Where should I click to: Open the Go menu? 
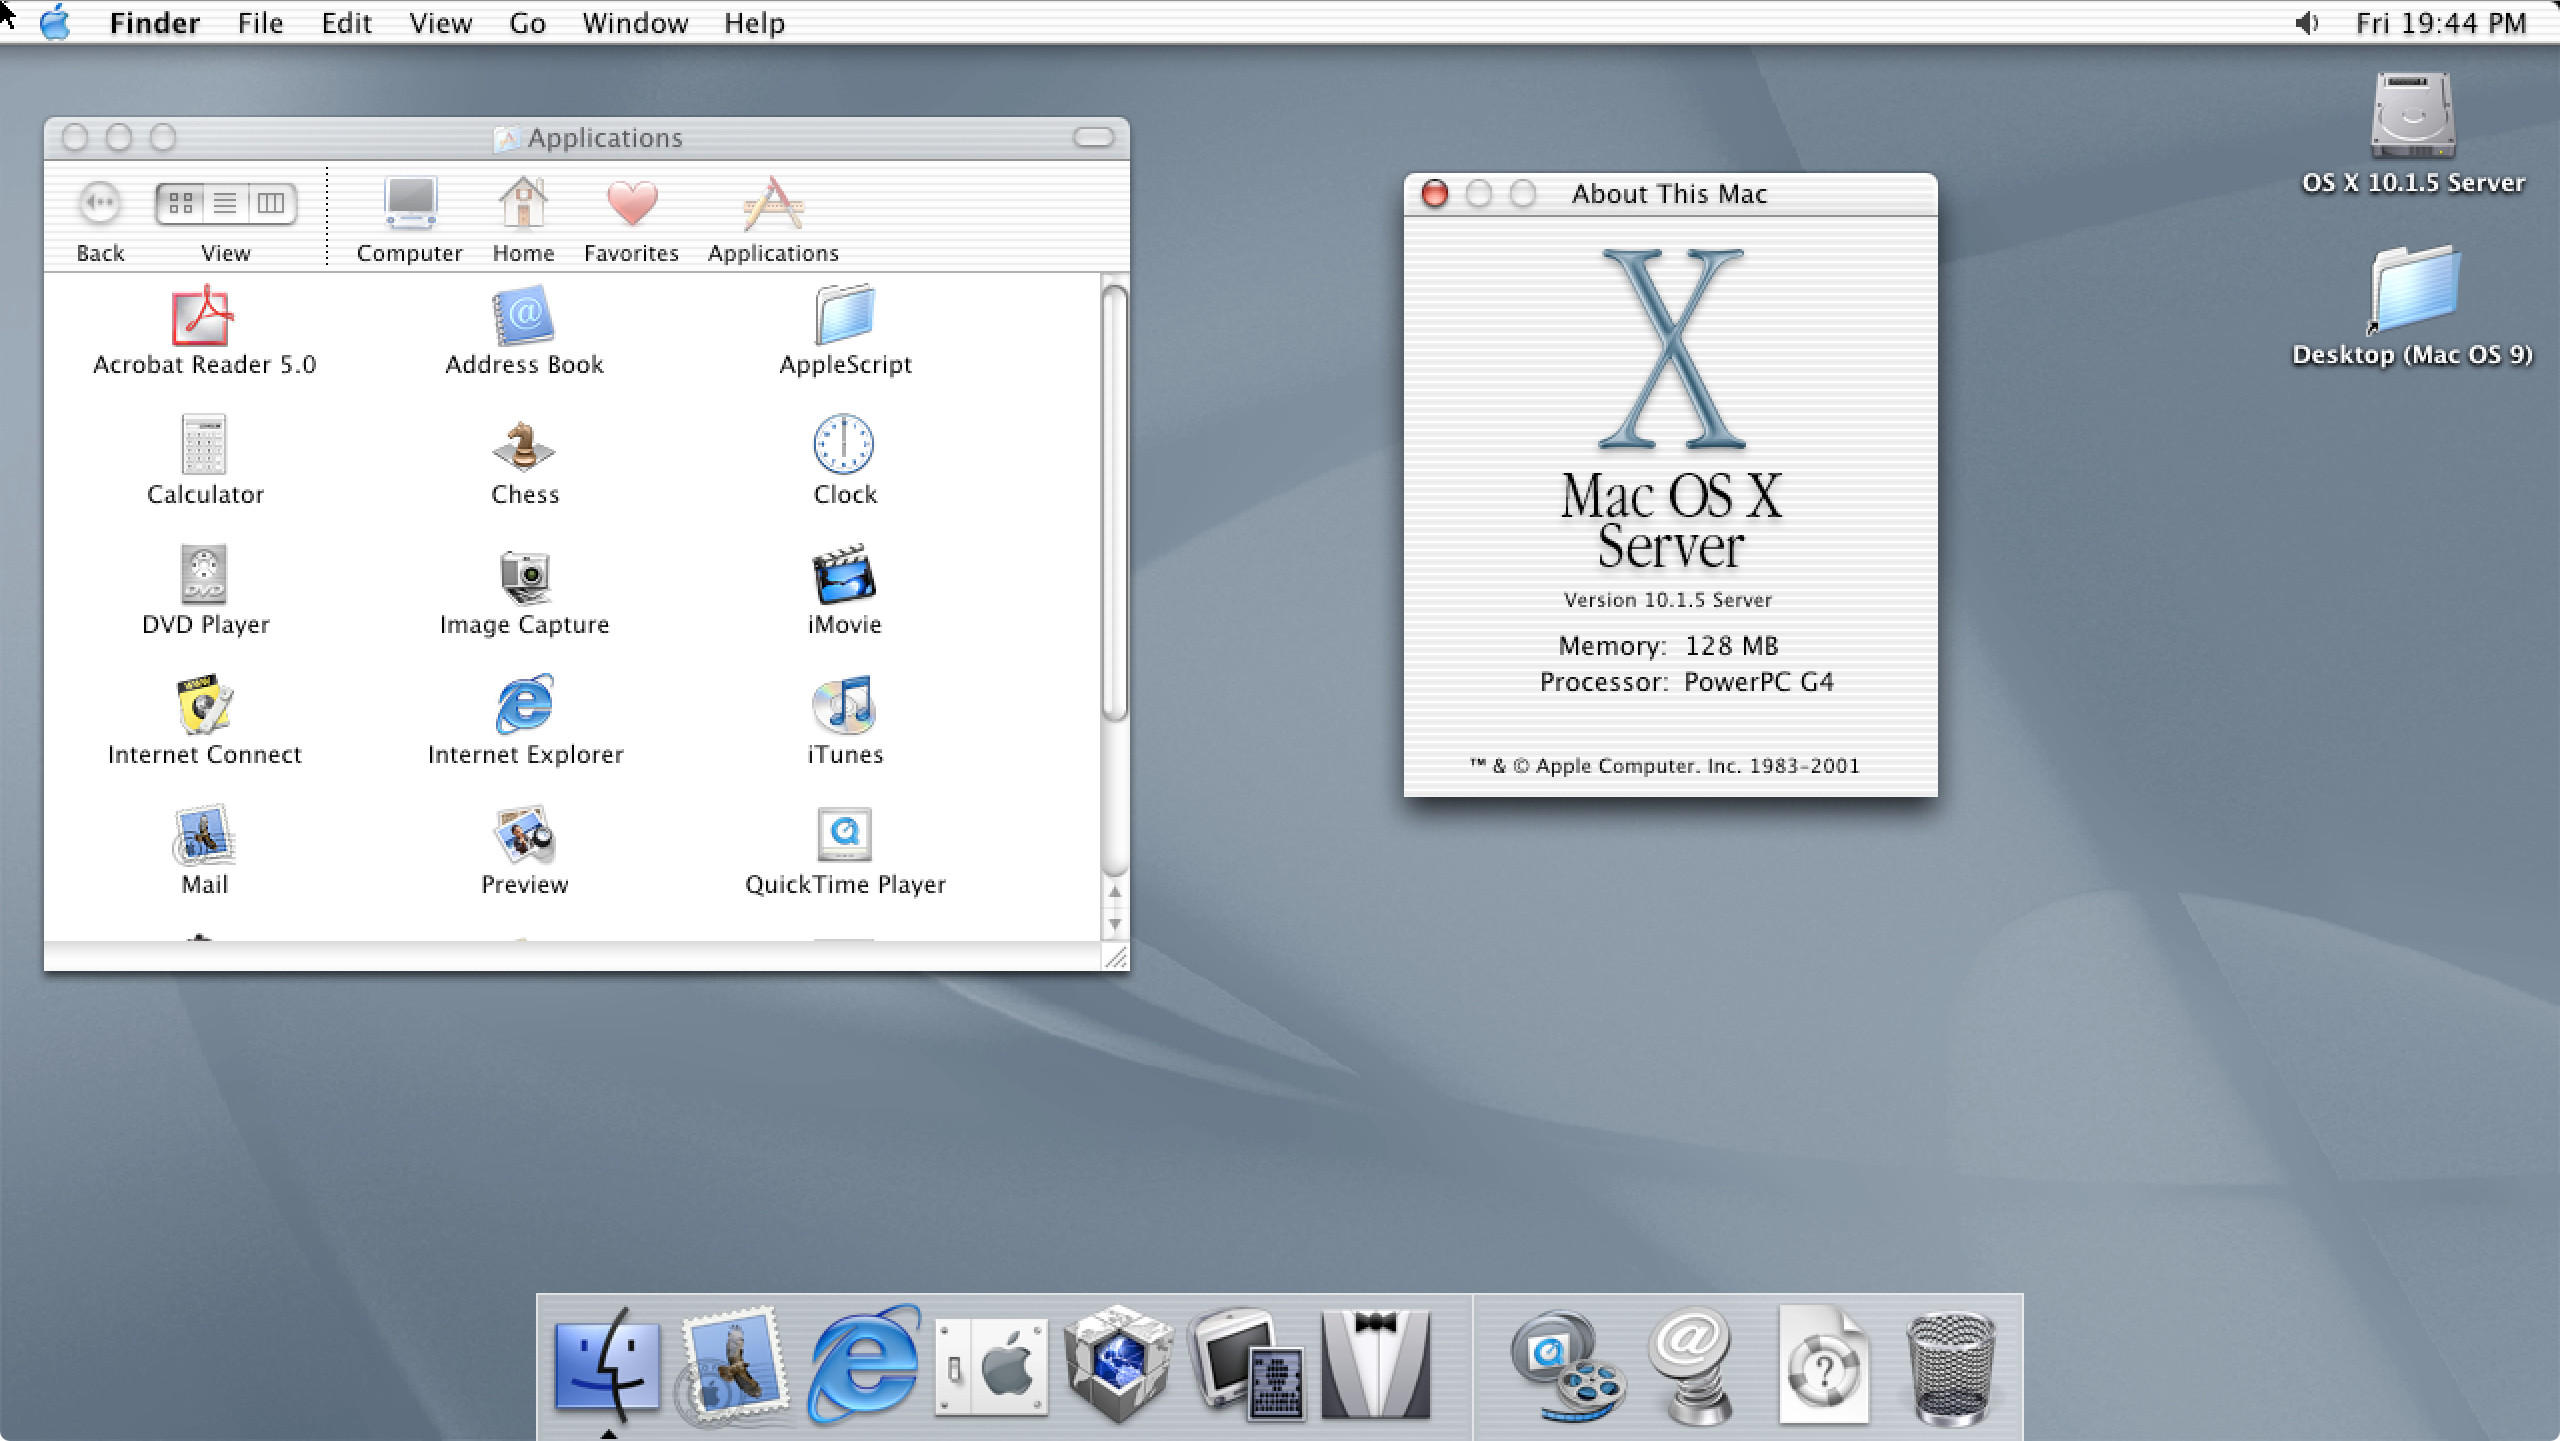[527, 22]
